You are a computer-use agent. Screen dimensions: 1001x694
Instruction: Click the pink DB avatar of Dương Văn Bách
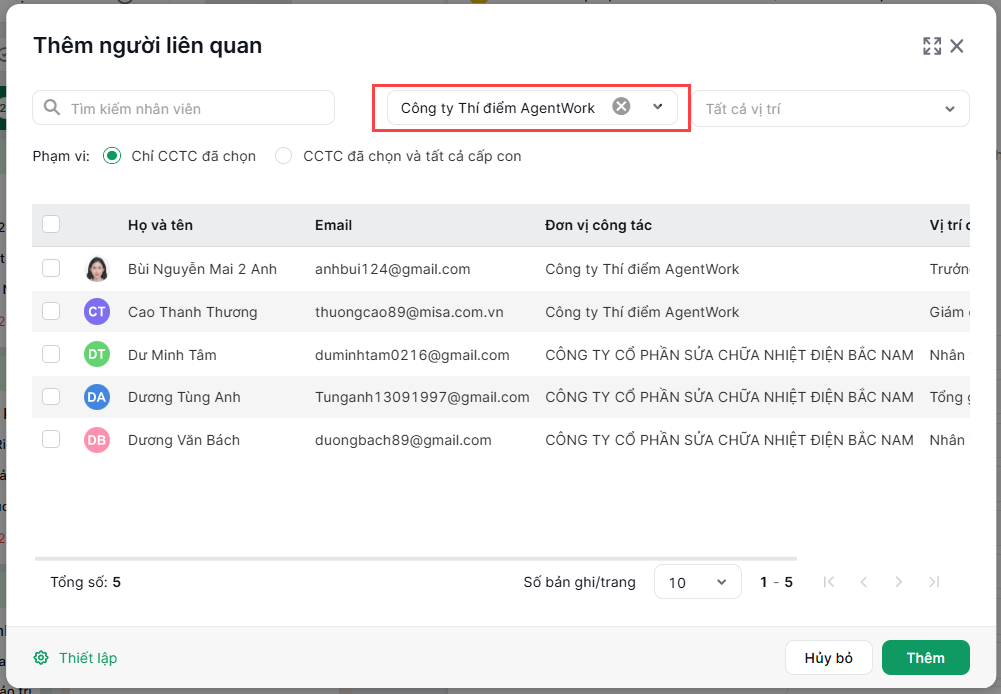pos(97,440)
